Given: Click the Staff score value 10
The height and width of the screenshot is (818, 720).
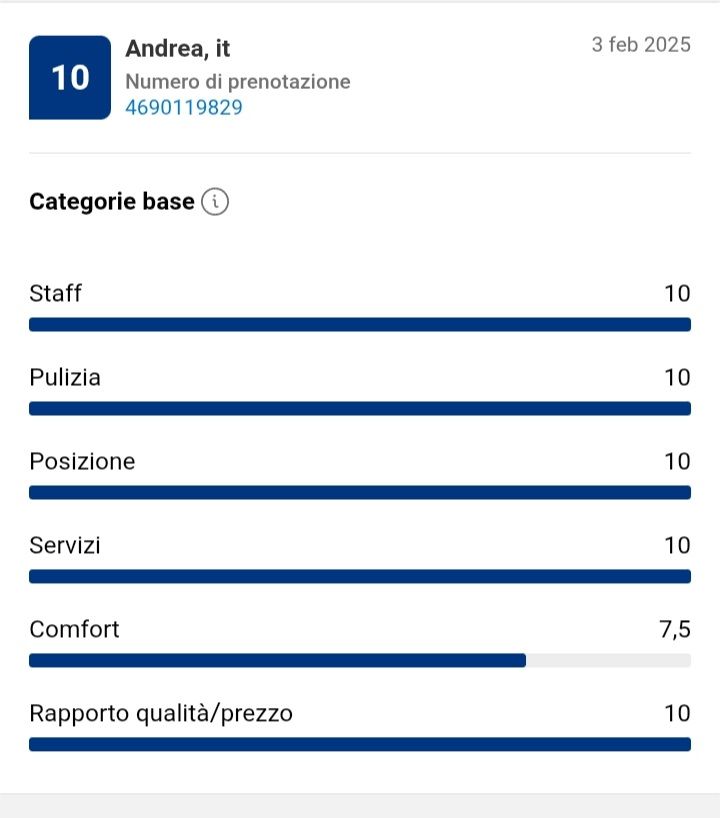Looking at the screenshot, I should (677, 293).
